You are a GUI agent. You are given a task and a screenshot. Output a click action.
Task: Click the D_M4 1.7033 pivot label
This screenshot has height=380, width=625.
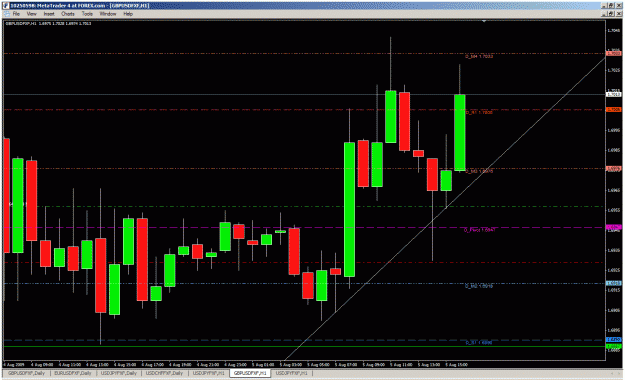(479, 57)
